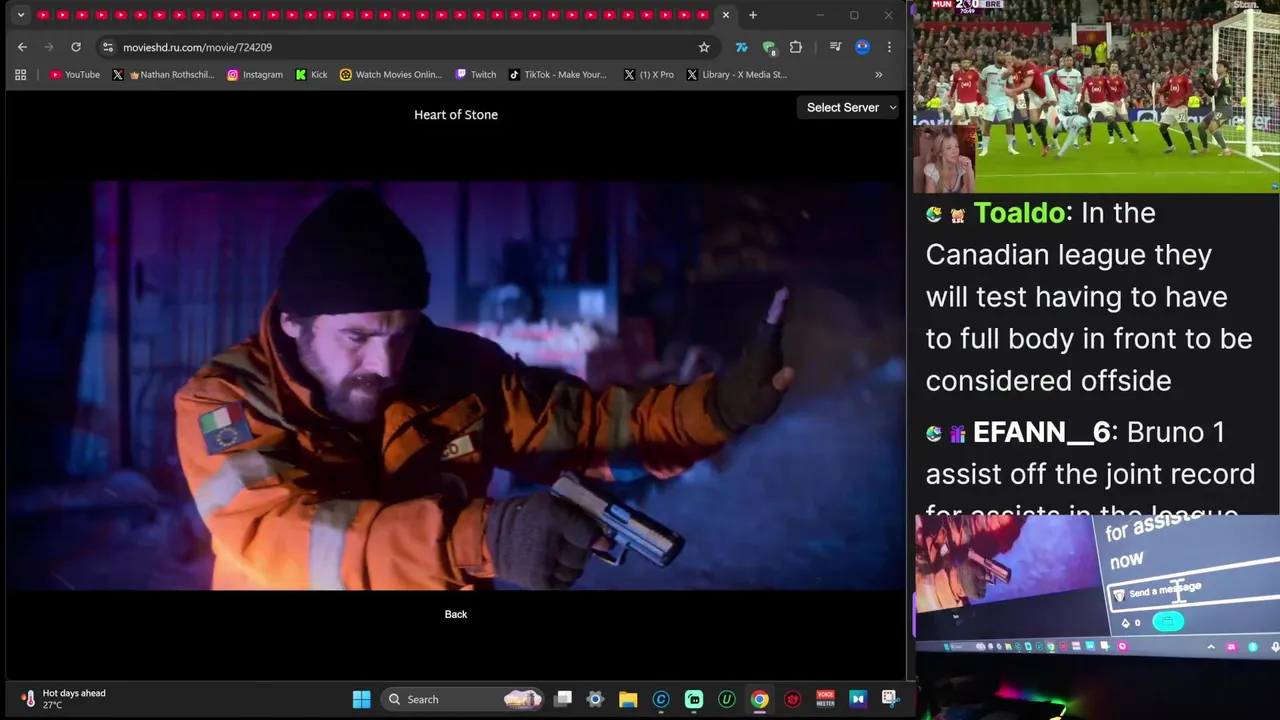Open Library - X Media St... bookmark
The height and width of the screenshot is (720, 1280).
736,74
